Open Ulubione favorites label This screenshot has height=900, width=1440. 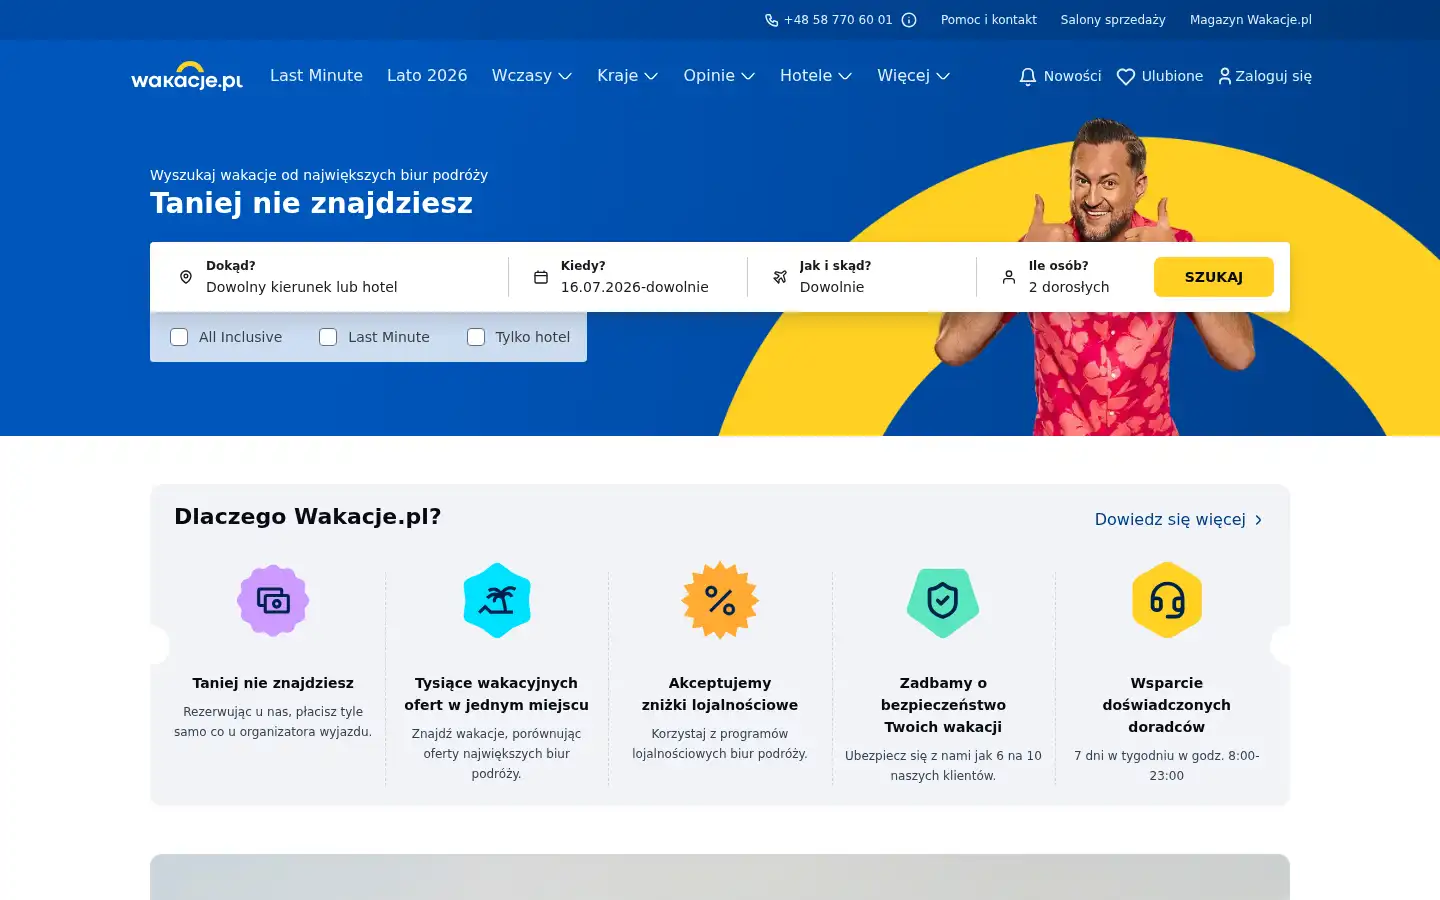[1172, 76]
